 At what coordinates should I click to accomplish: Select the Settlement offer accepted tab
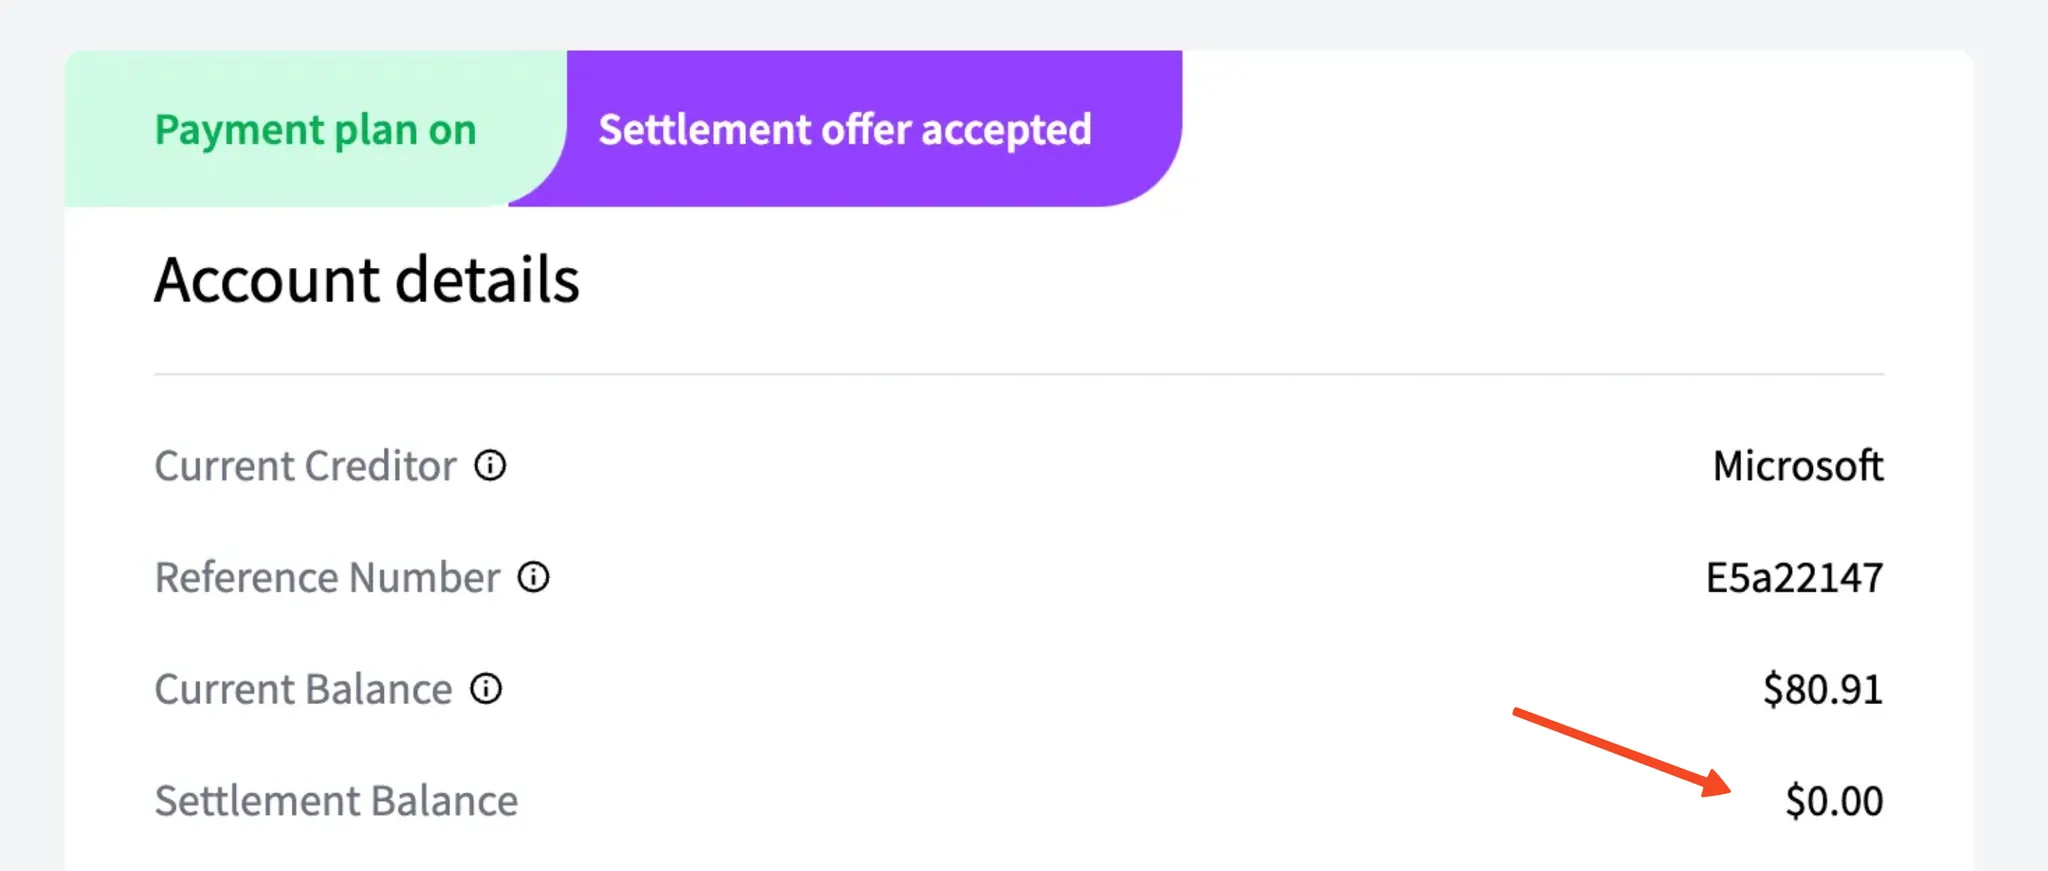tap(845, 129)
